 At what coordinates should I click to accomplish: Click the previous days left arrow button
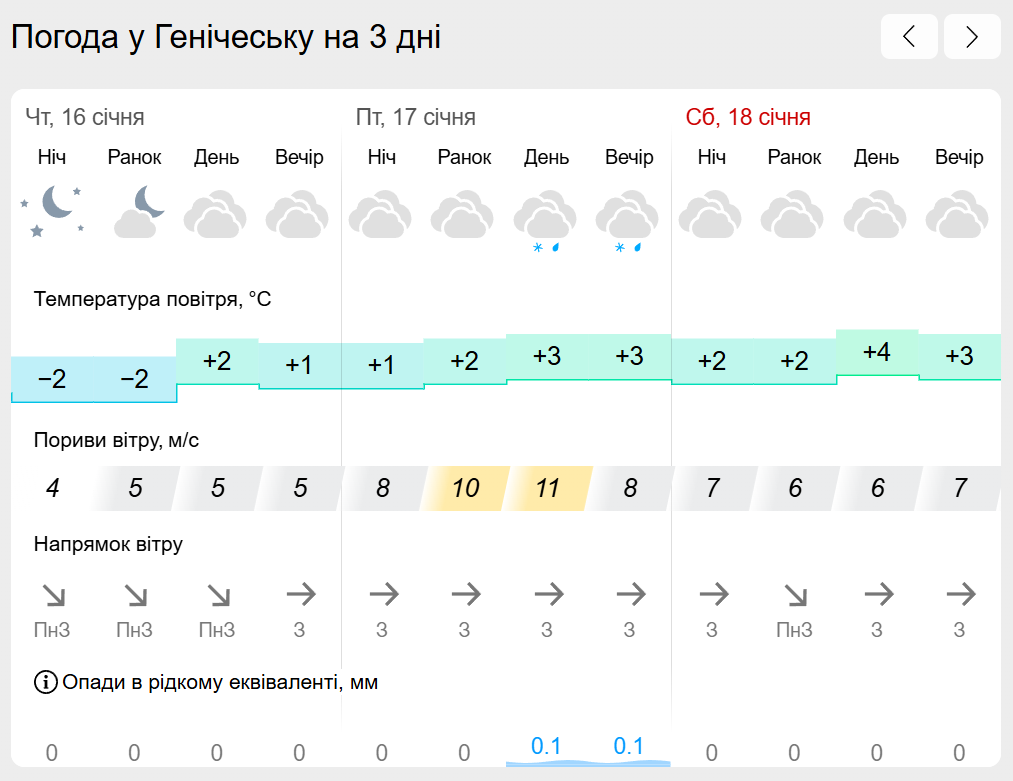(909, 36)
